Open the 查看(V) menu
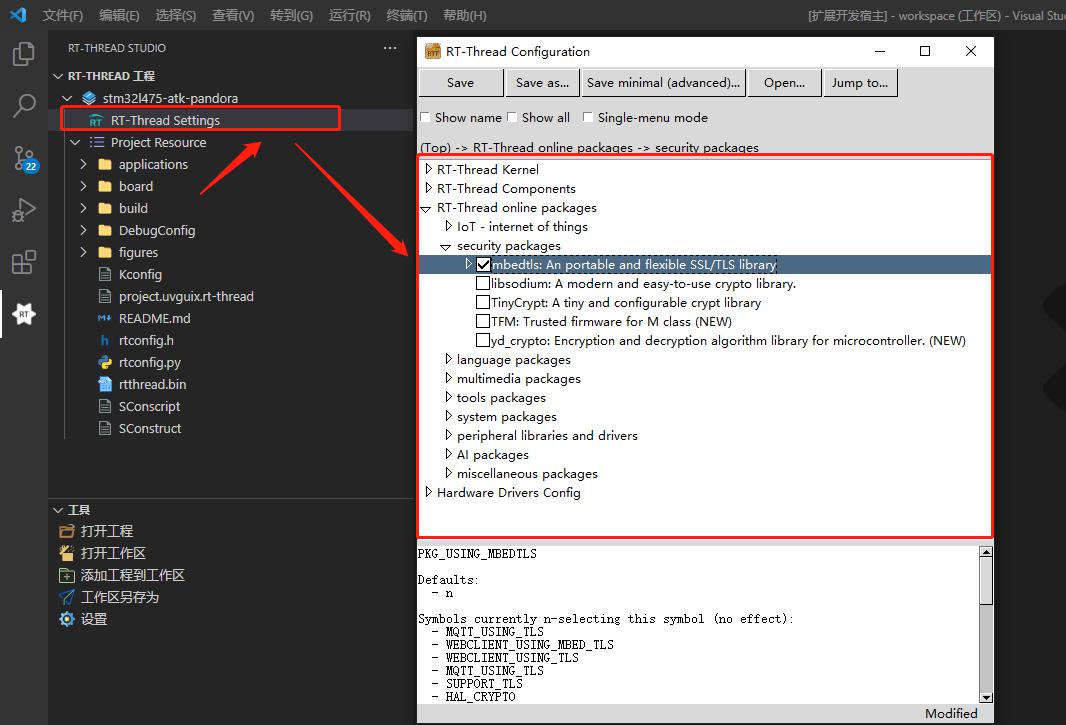Screen dimensions: 1066x725 (x=233, y=15)
